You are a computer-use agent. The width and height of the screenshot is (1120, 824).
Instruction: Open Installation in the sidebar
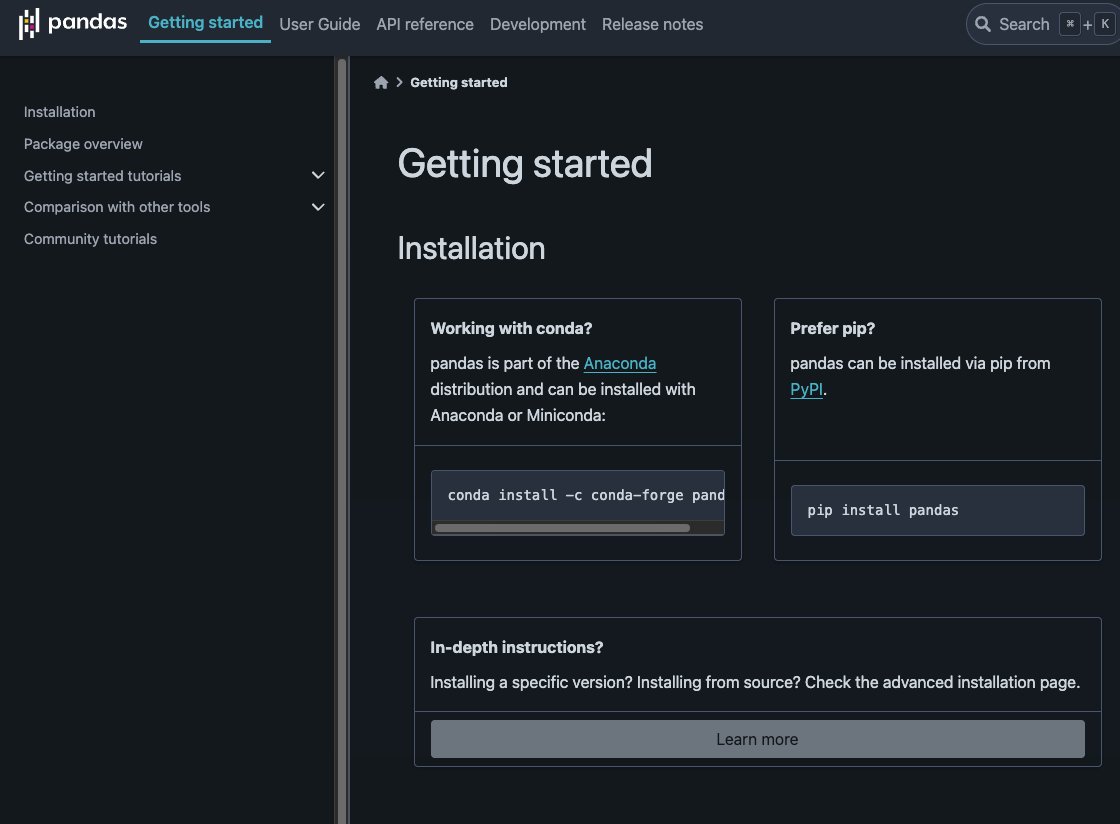(59, 112)
